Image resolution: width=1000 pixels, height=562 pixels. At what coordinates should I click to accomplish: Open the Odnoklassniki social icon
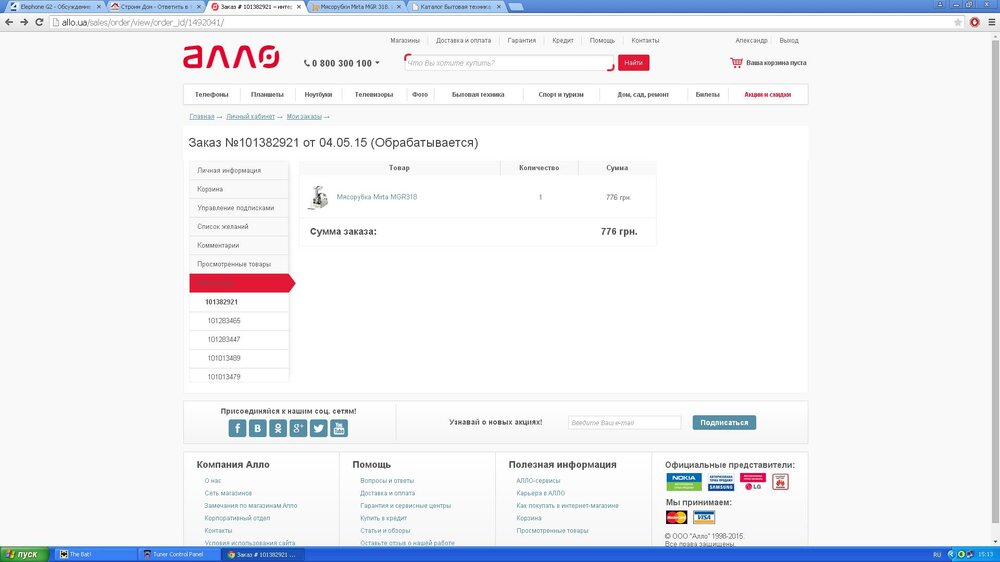click(278, 428)
